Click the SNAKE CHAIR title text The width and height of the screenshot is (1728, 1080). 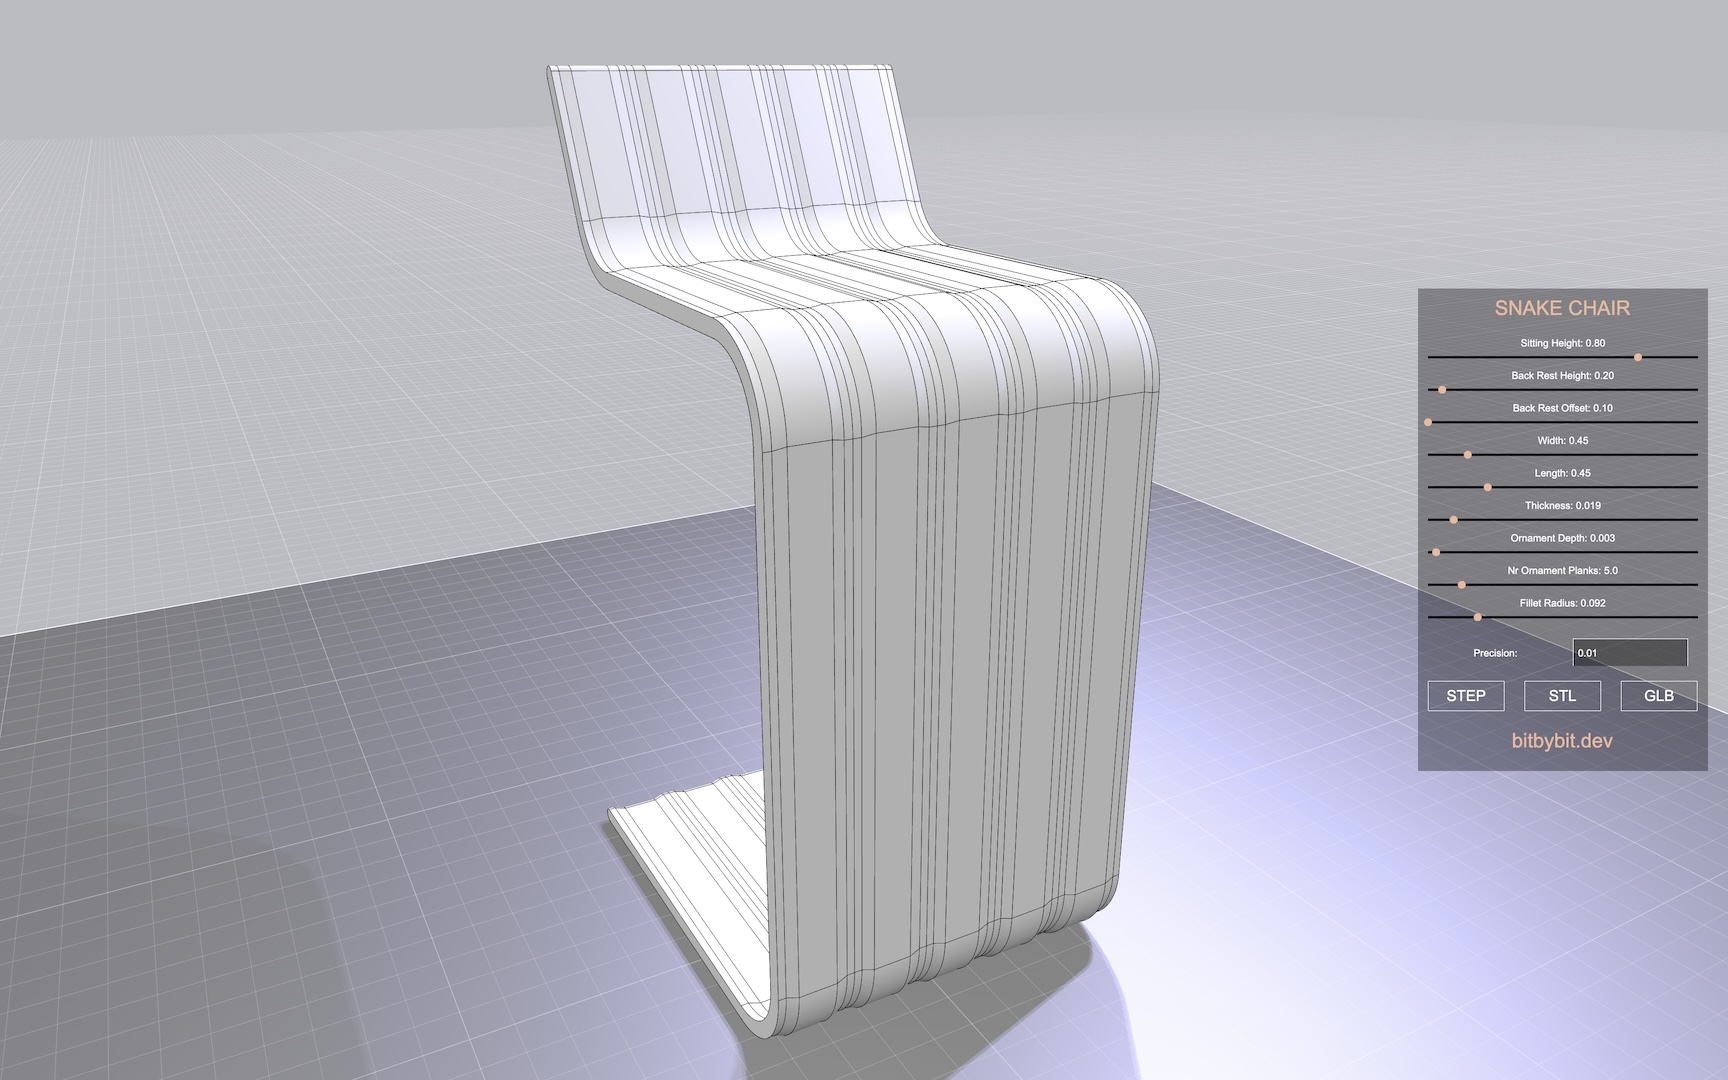coord(1562,308)
